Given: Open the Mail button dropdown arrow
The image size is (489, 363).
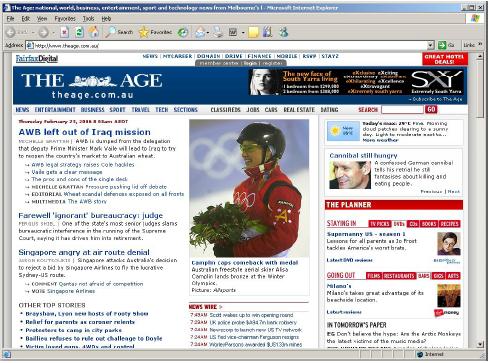Looking at the screenshot, I should coord(208,33).
